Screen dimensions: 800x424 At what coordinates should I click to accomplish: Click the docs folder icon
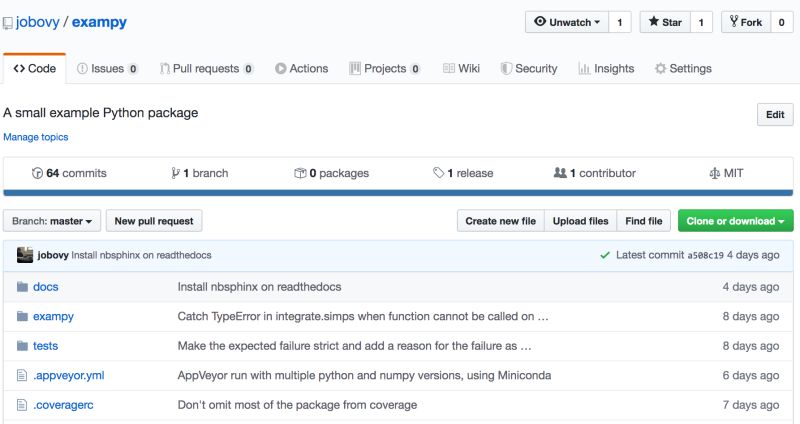[x=22, y=287]
